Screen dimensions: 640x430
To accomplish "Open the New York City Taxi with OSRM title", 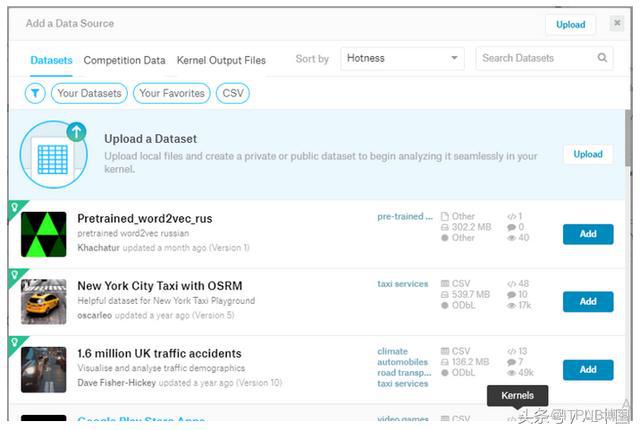I will [x=160, y=286].
